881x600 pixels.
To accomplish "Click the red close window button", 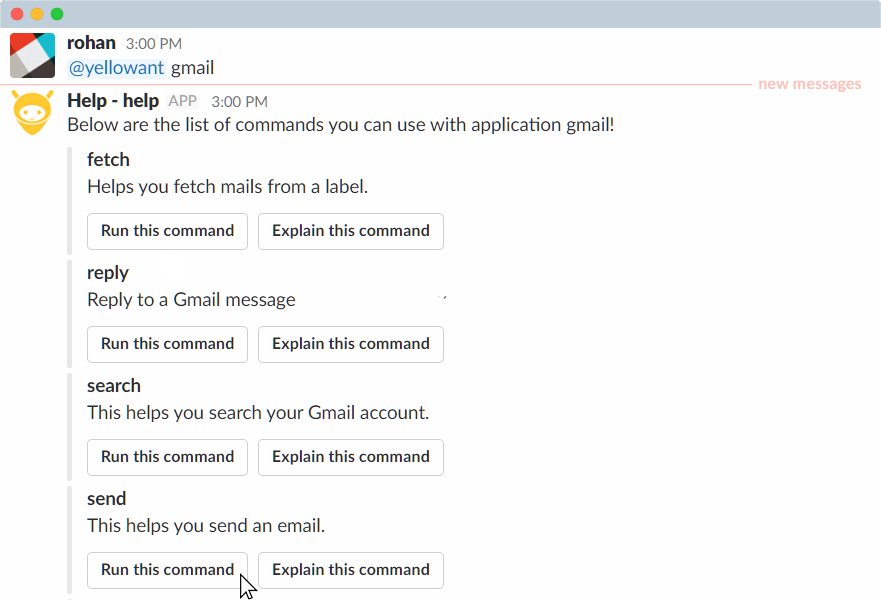I will (17, 14).
